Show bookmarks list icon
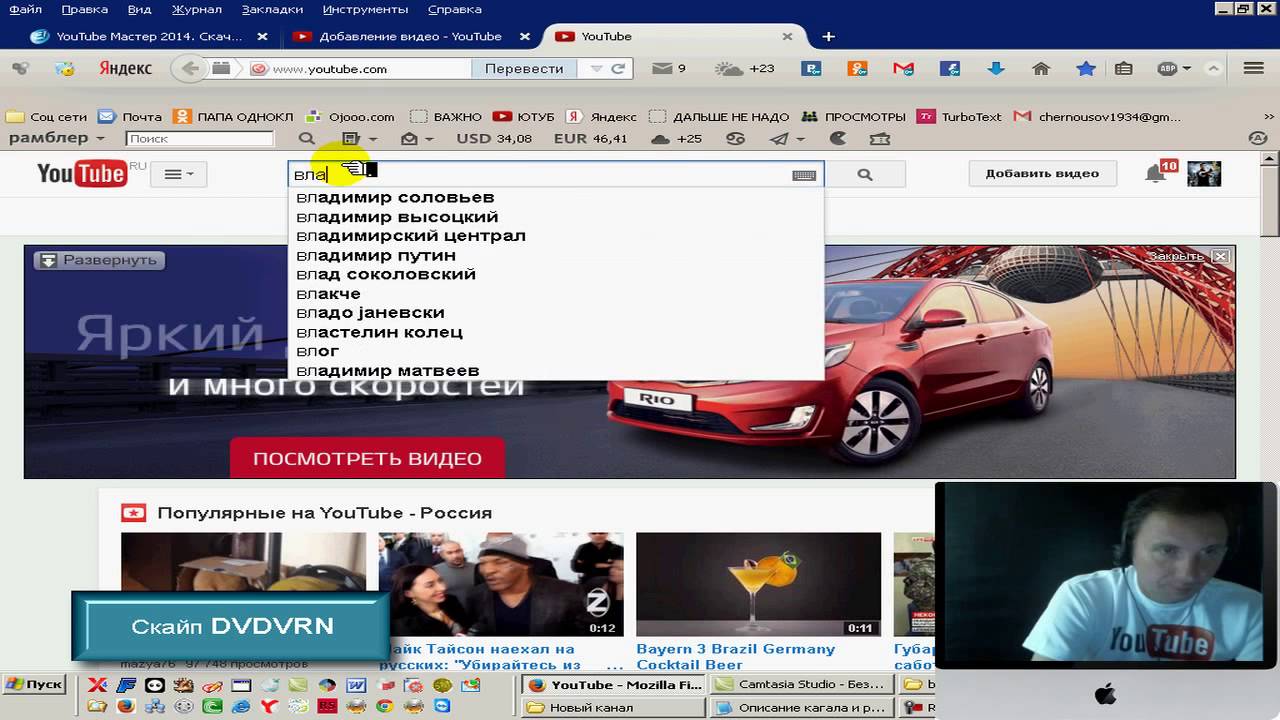The height and width of the screenshot is (720, 1280). click(1123, 69)
